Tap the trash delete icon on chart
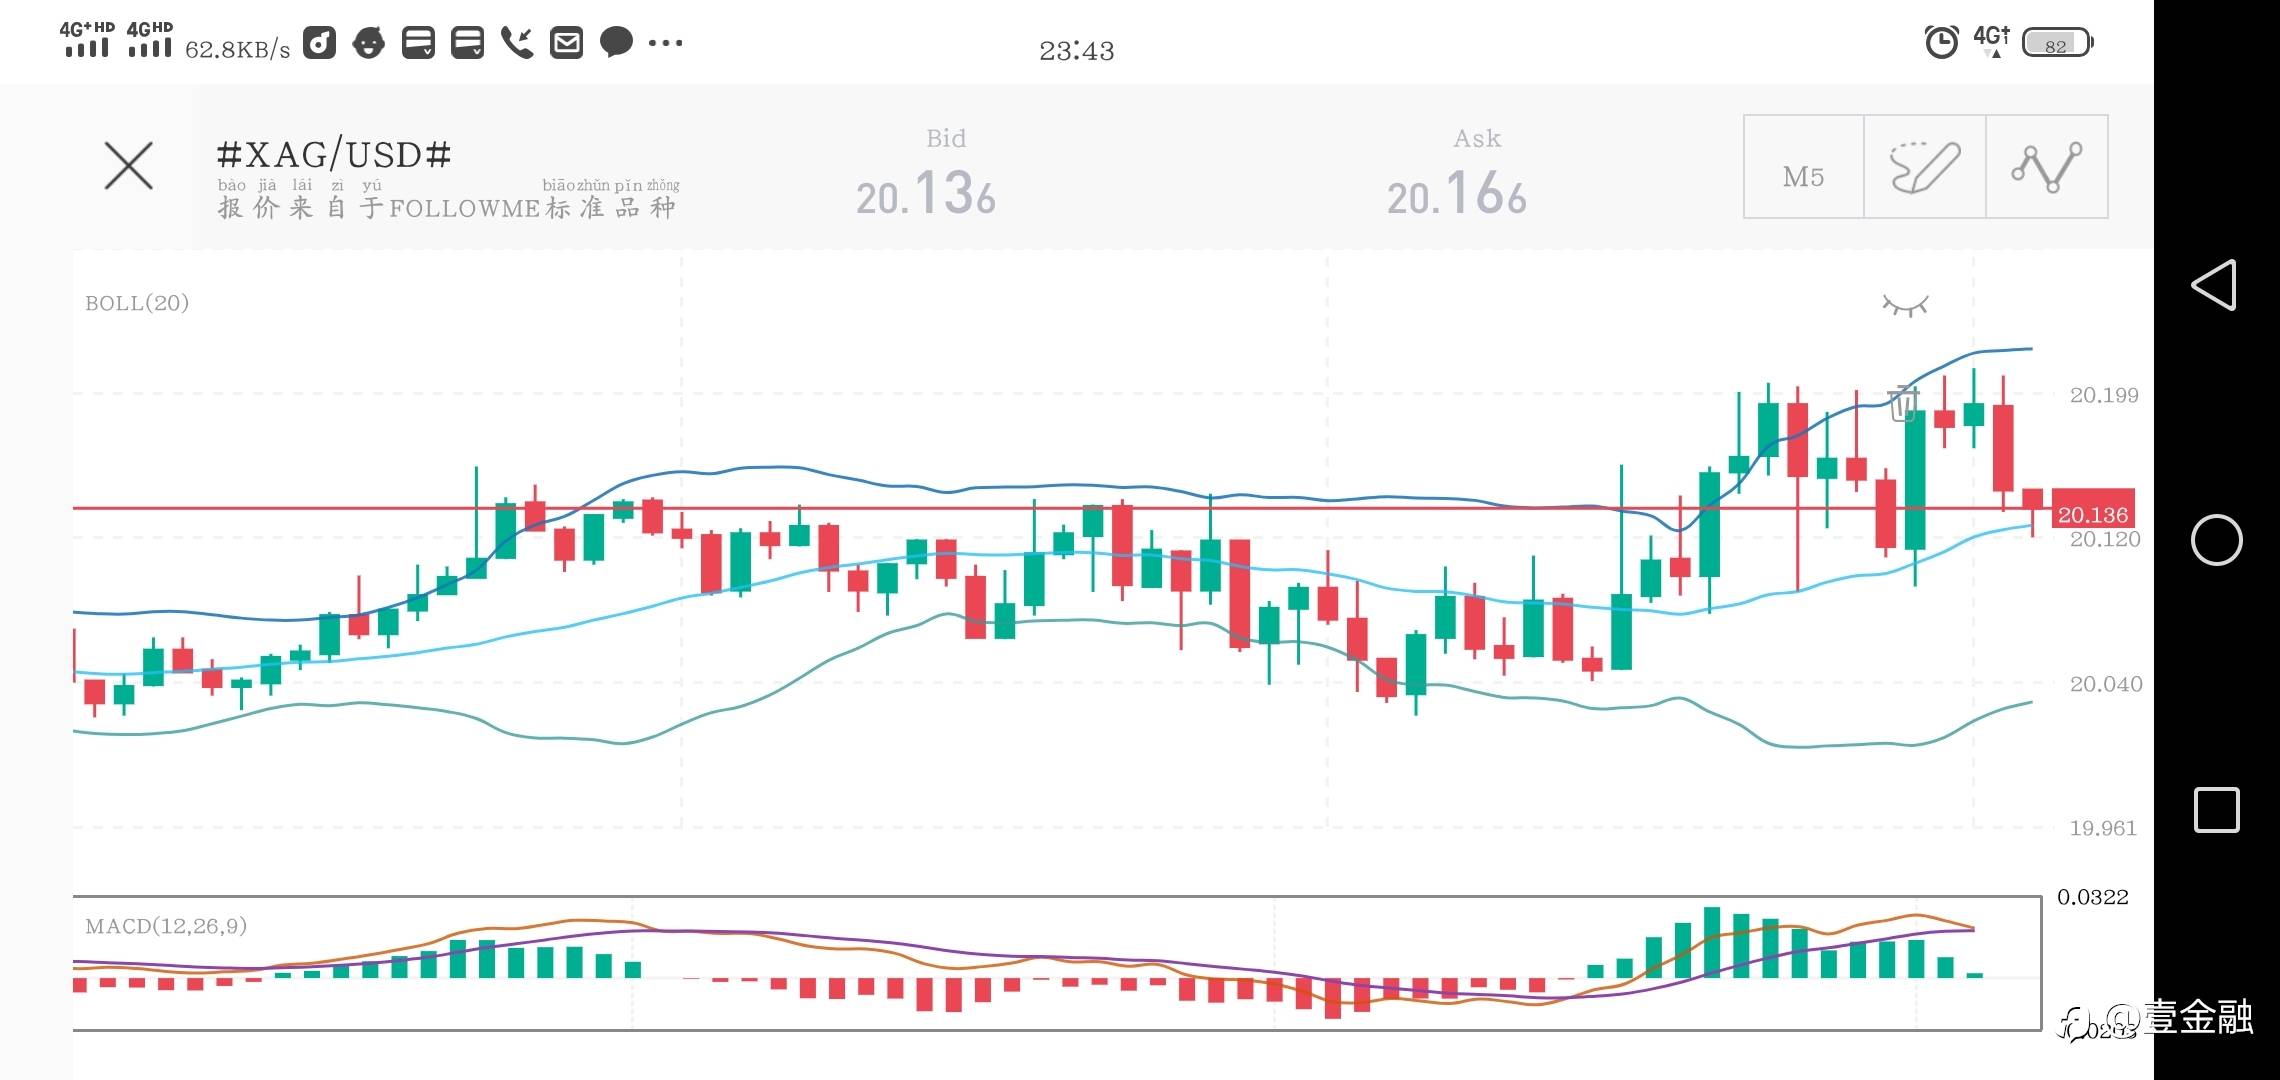 pos(1903,403)
